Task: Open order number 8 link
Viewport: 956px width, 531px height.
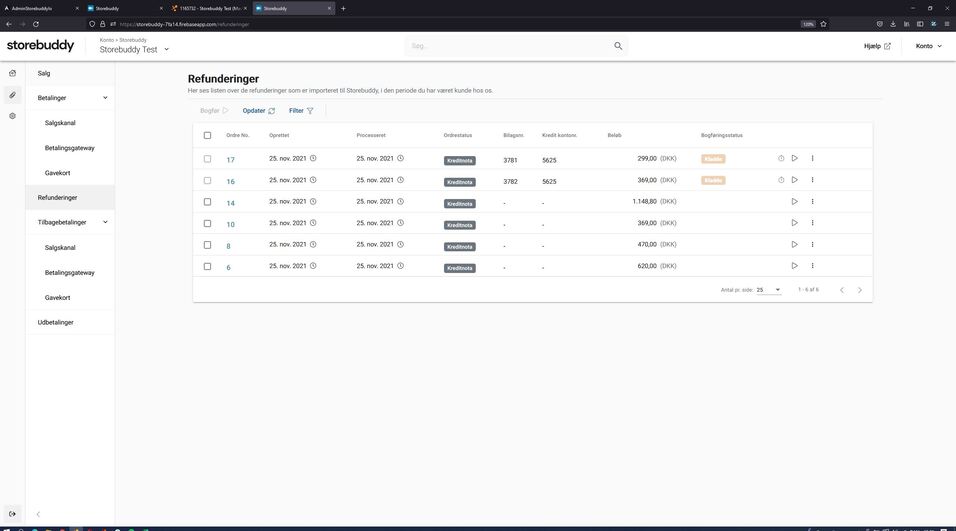Action: (228, 245)
